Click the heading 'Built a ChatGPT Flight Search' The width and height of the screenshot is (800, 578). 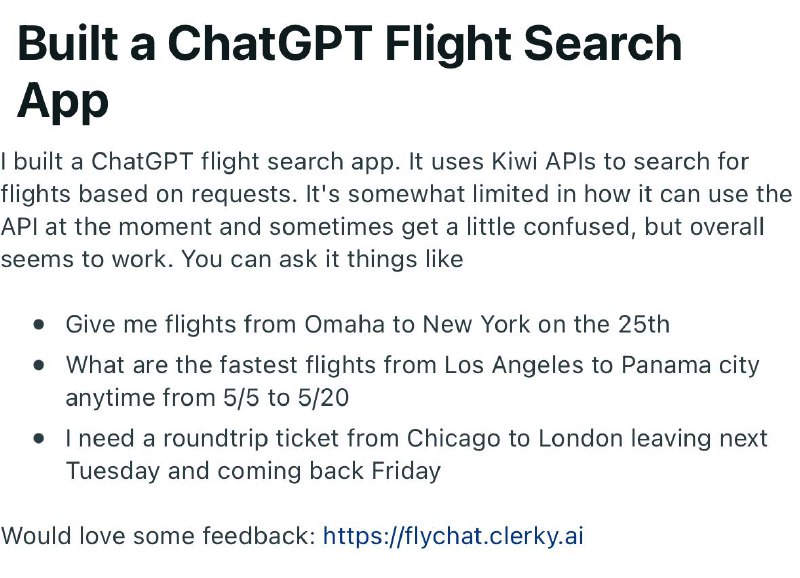click(349, 43)
